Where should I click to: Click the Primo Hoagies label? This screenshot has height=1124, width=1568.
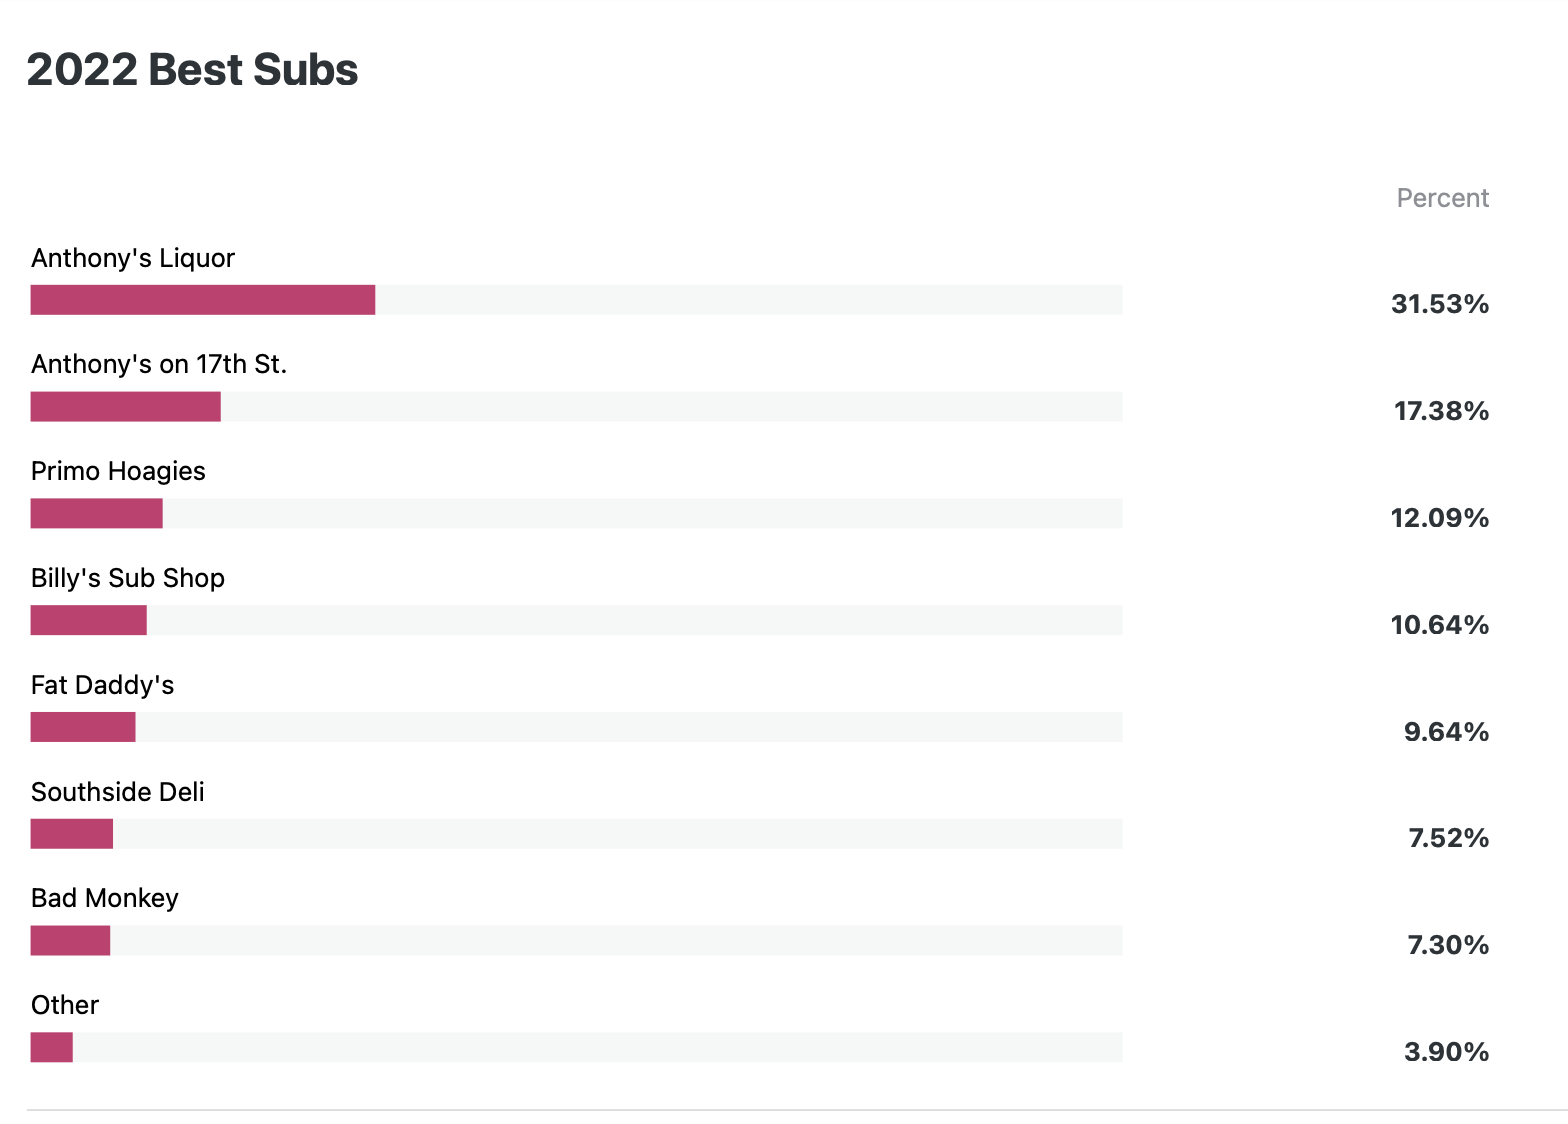(x=118, y=471)
